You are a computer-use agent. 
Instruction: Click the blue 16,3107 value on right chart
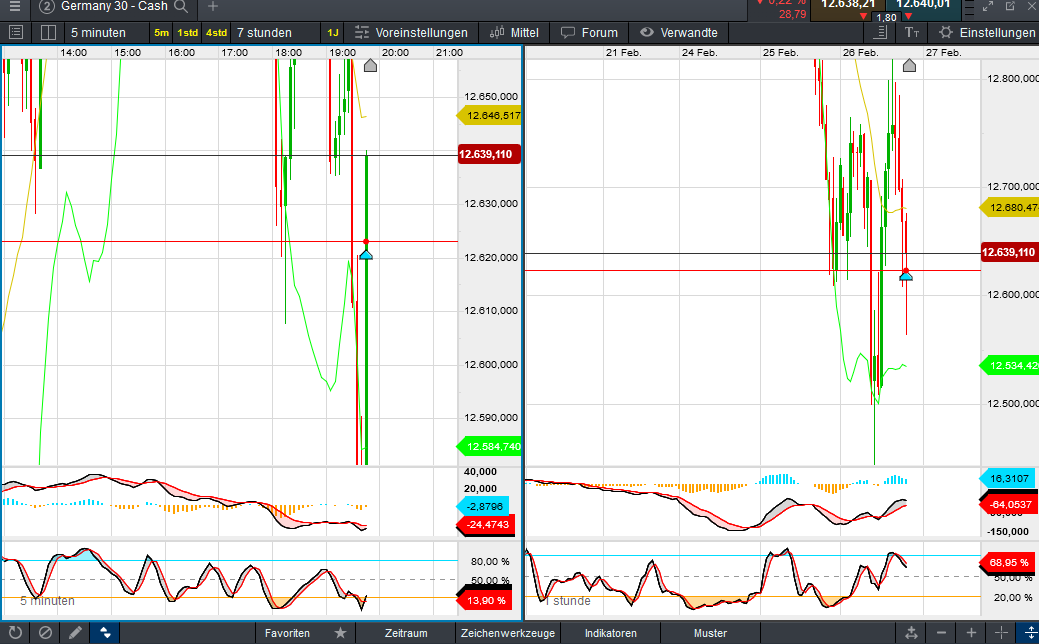coord(1007,478)
